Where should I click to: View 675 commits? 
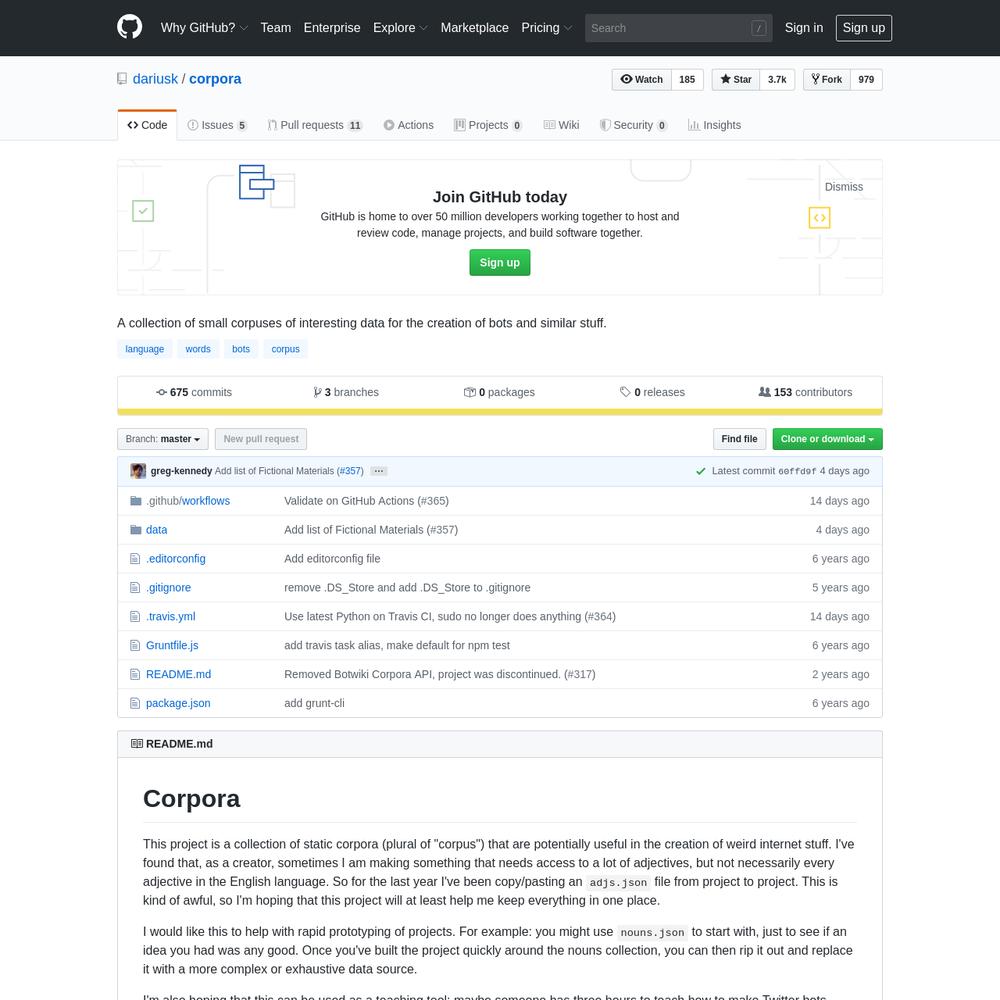[x=194, y=392]
